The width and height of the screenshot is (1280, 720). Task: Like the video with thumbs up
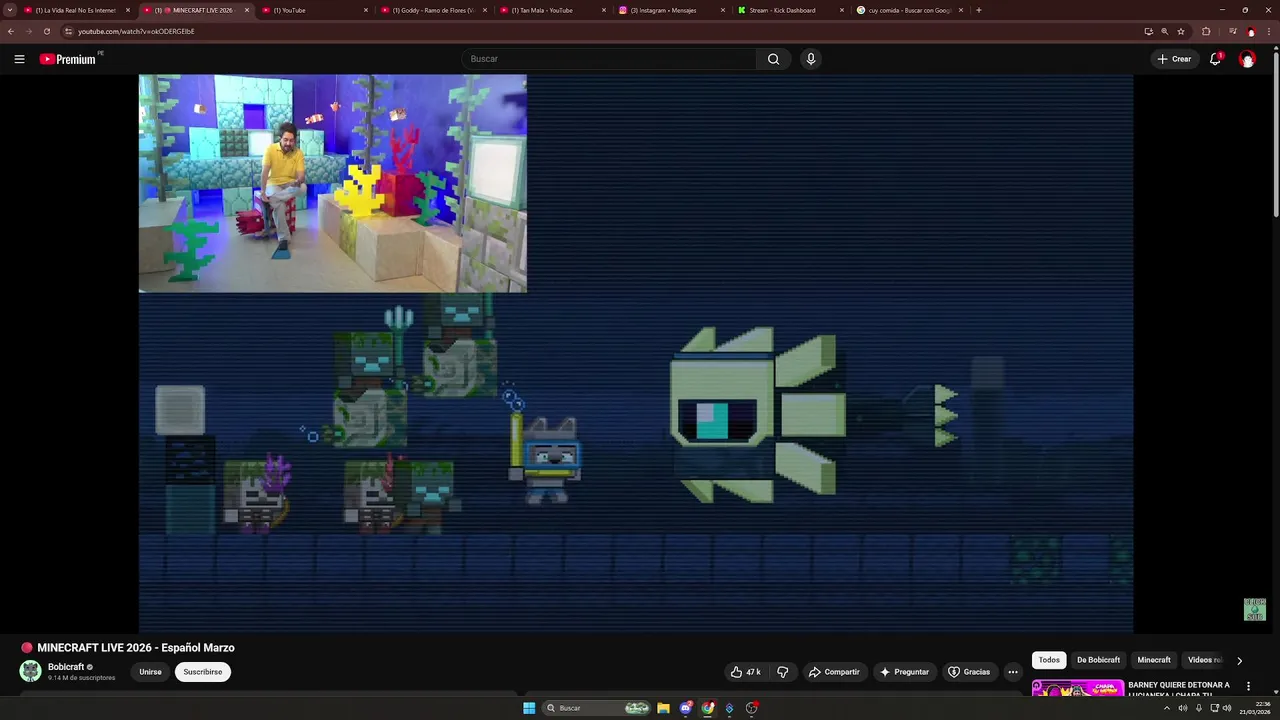tap(745, 672)
